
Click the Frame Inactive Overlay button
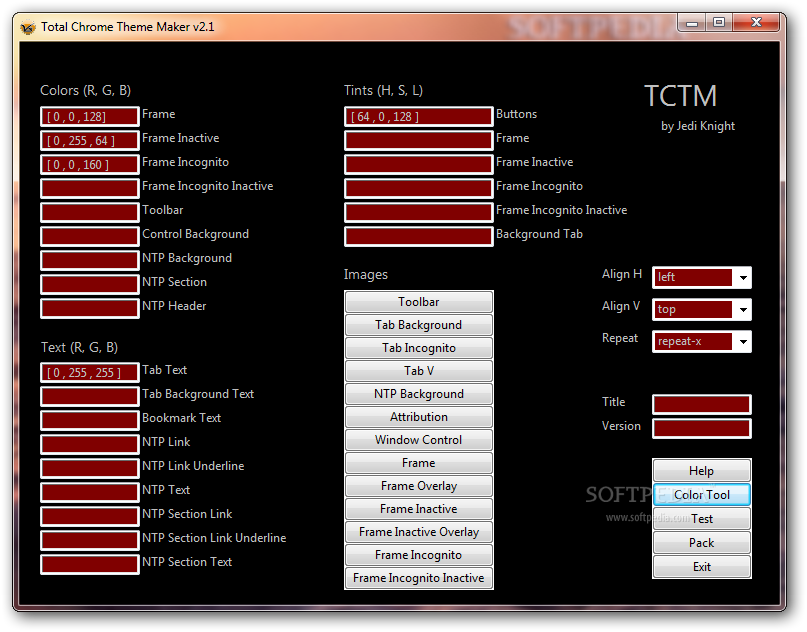click(x=418, y=532)
